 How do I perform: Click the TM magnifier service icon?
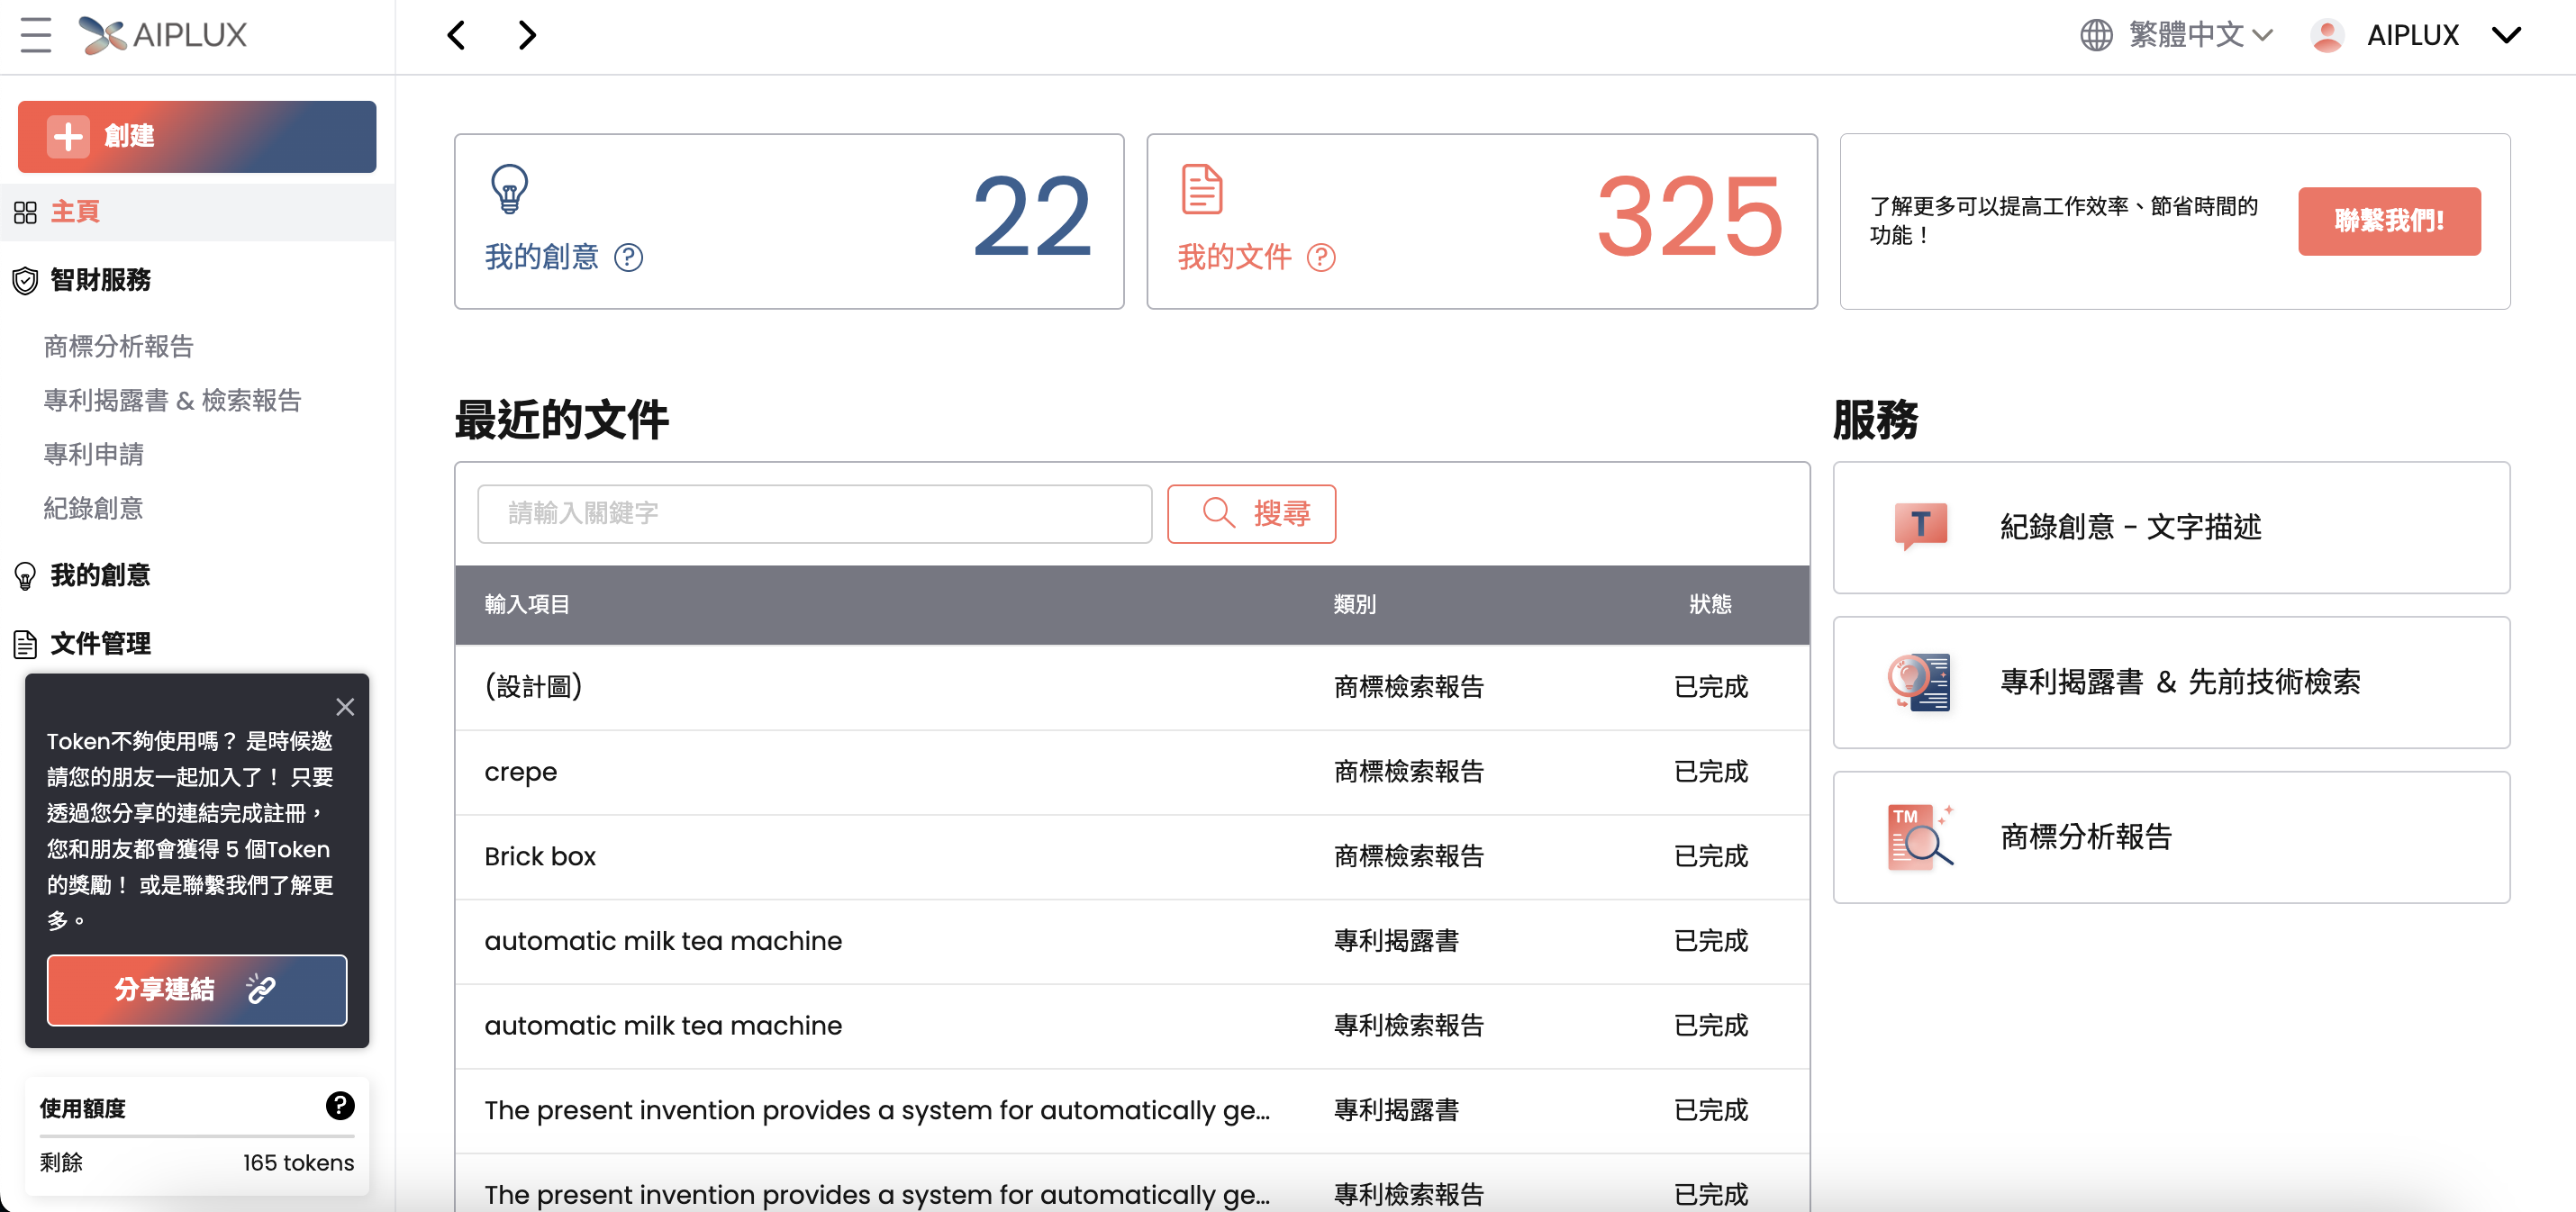click(x=1920, y=837)
